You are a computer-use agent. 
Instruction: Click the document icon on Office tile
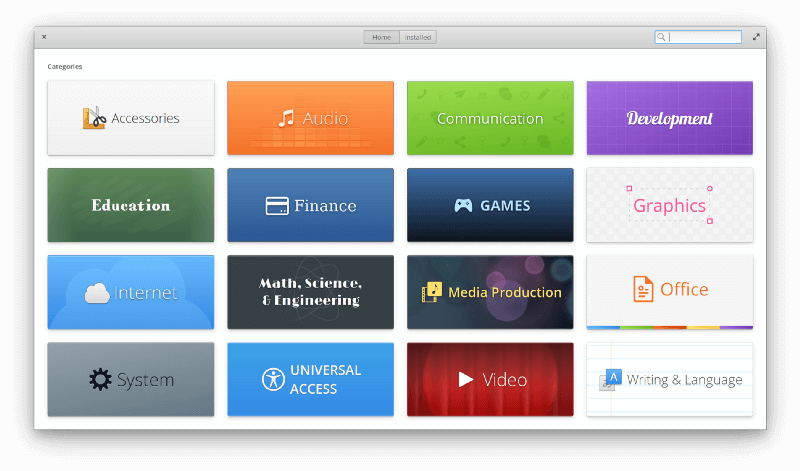(x=643, y=289)
